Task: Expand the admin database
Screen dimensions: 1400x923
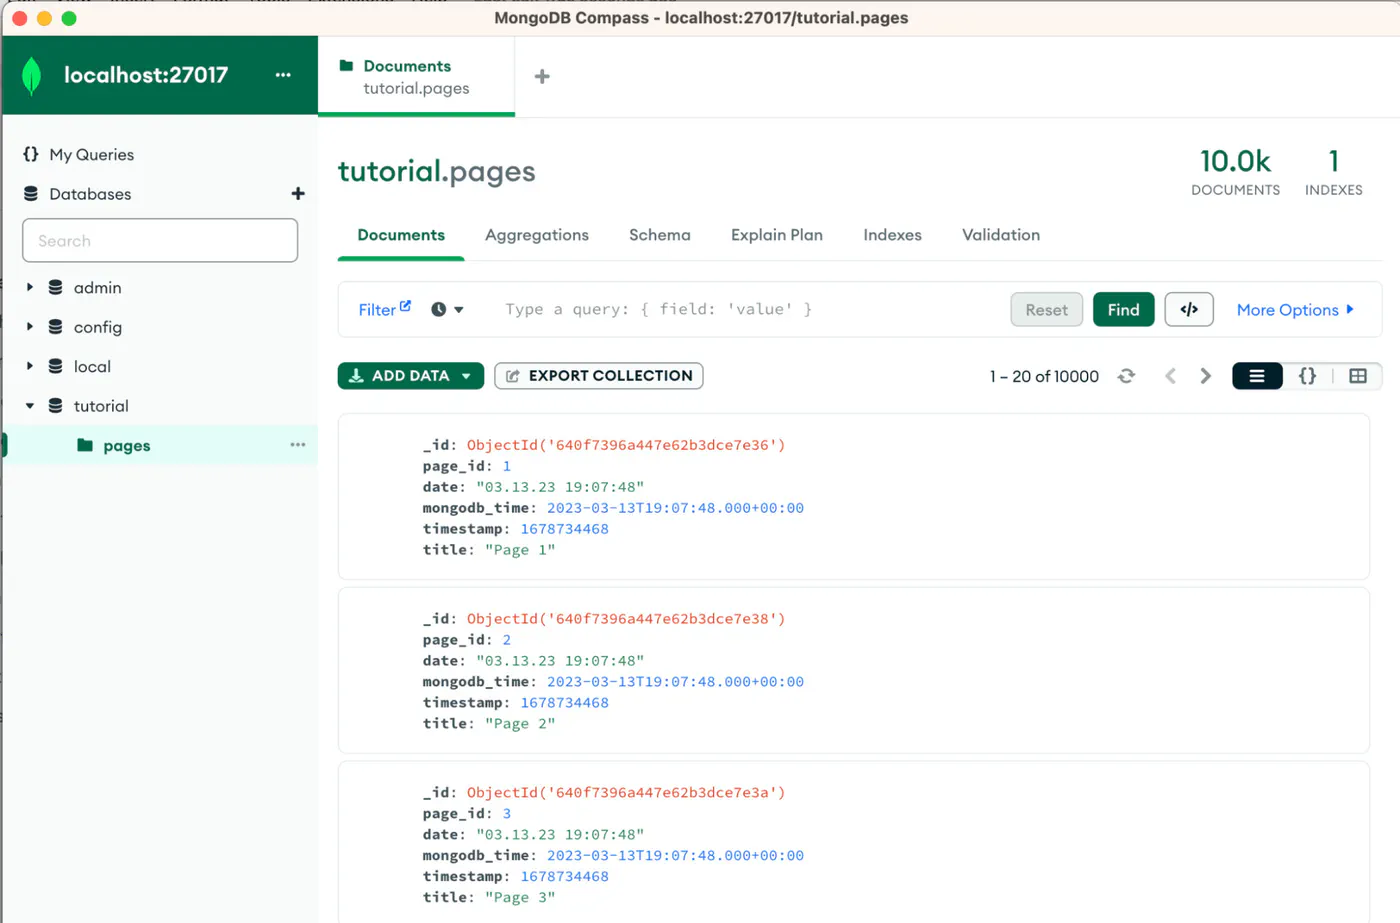Action: (x=30, y=287)
